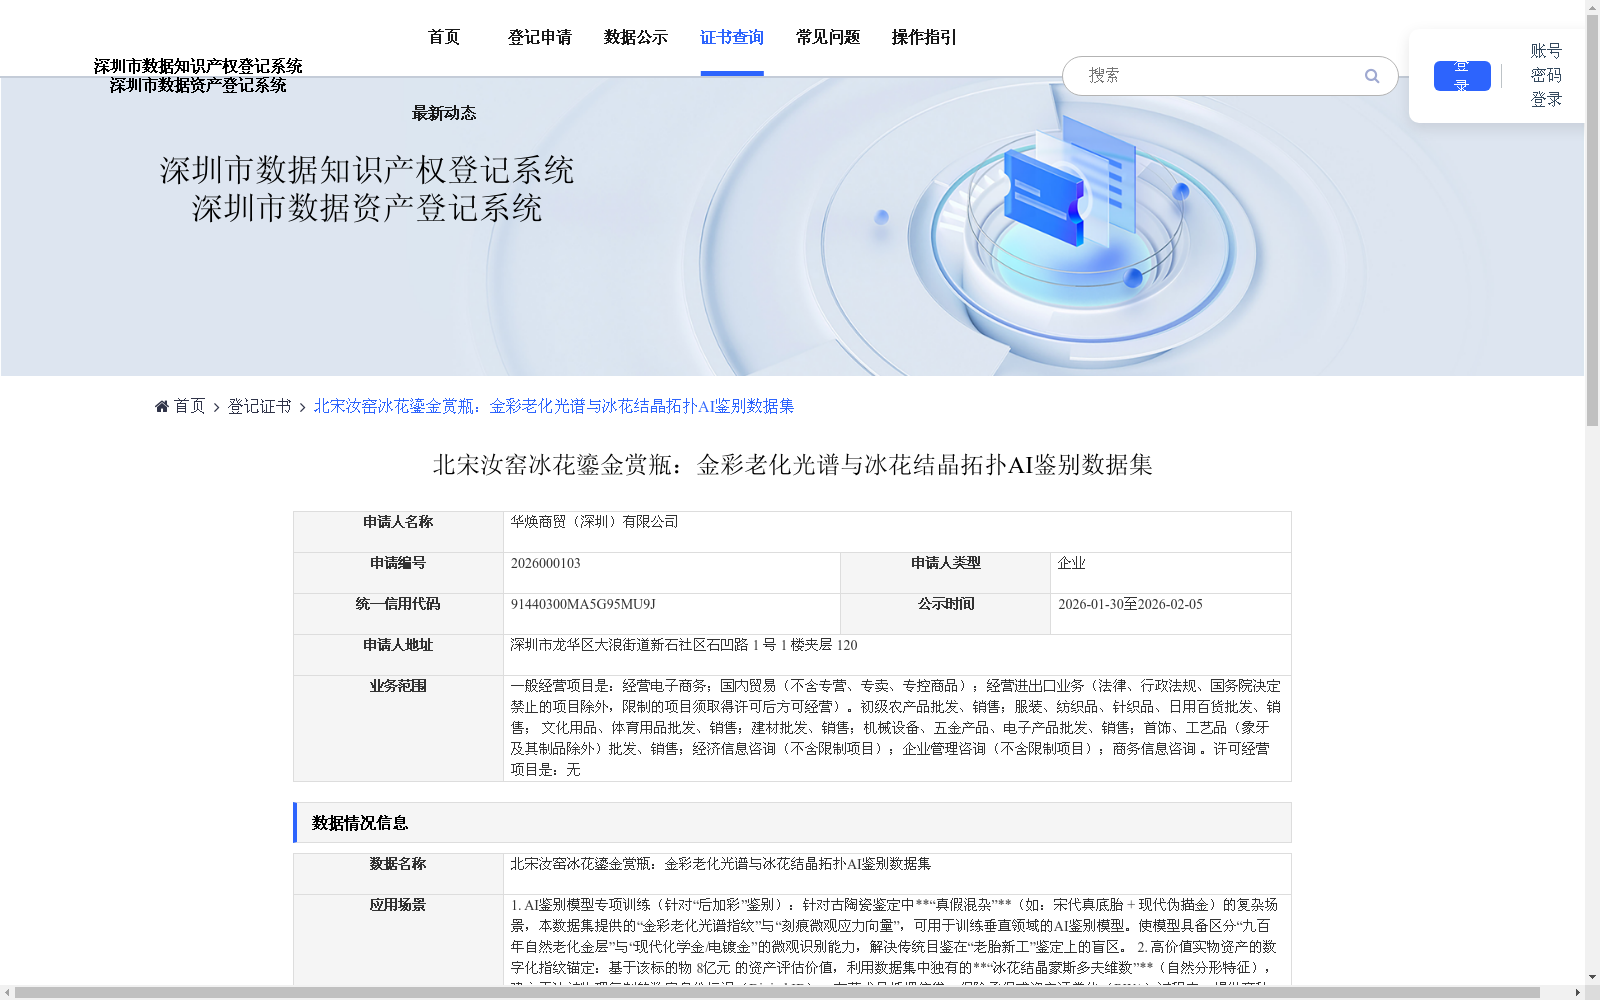This screenshot has height=1000, width=1600.
Task: Open the 操作指引 navigation tab
Action: coord(924,37)
